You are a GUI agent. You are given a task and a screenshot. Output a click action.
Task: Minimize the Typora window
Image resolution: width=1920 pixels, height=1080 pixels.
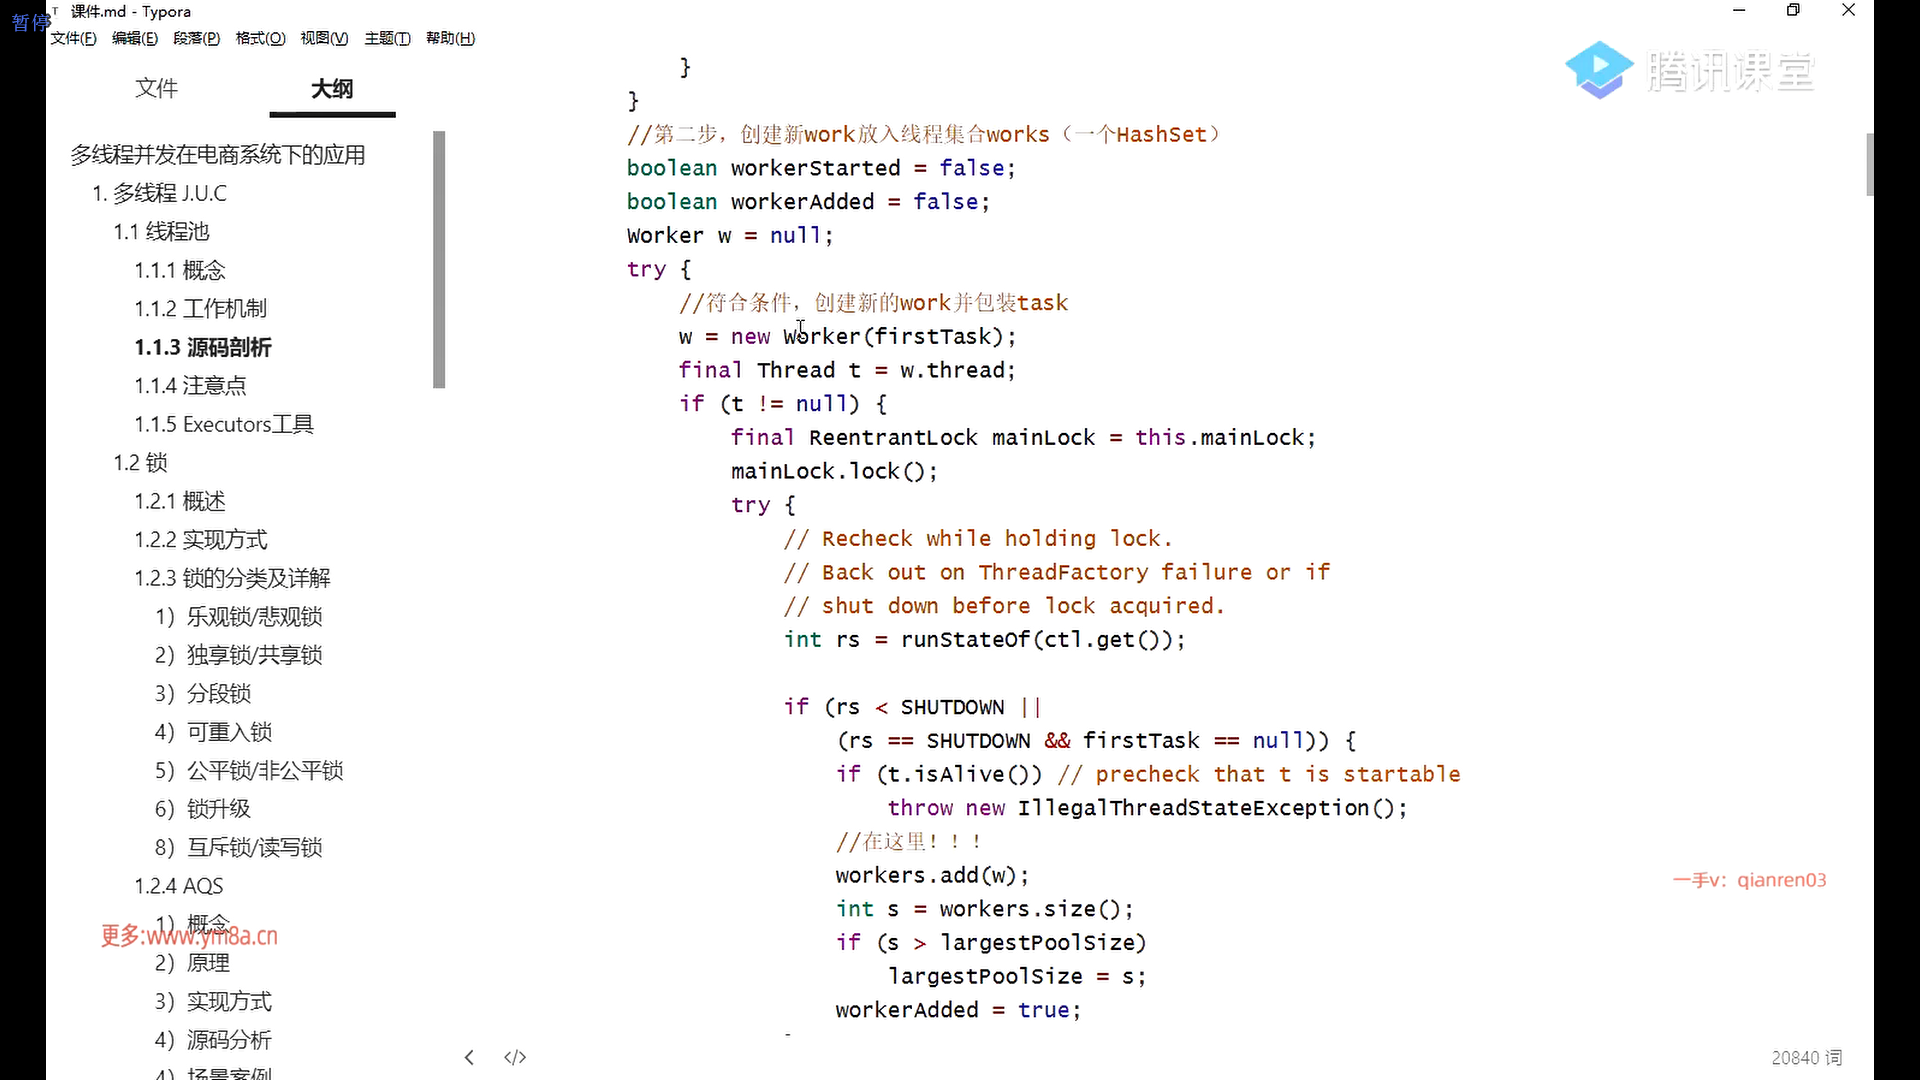click(1739, 11)
